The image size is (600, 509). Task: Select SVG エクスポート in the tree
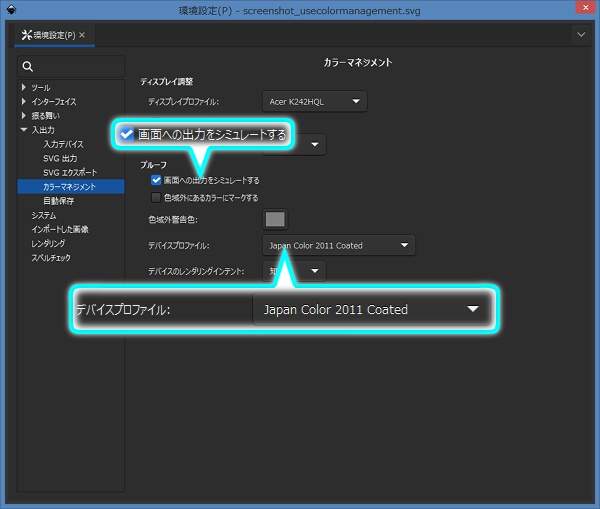pyautogui.click(x=70, y=173)
